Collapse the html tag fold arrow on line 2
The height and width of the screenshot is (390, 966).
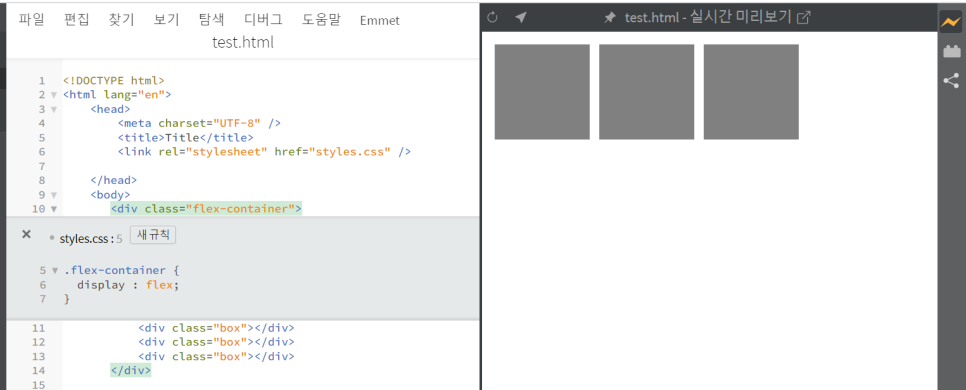(x=54, y=95)
